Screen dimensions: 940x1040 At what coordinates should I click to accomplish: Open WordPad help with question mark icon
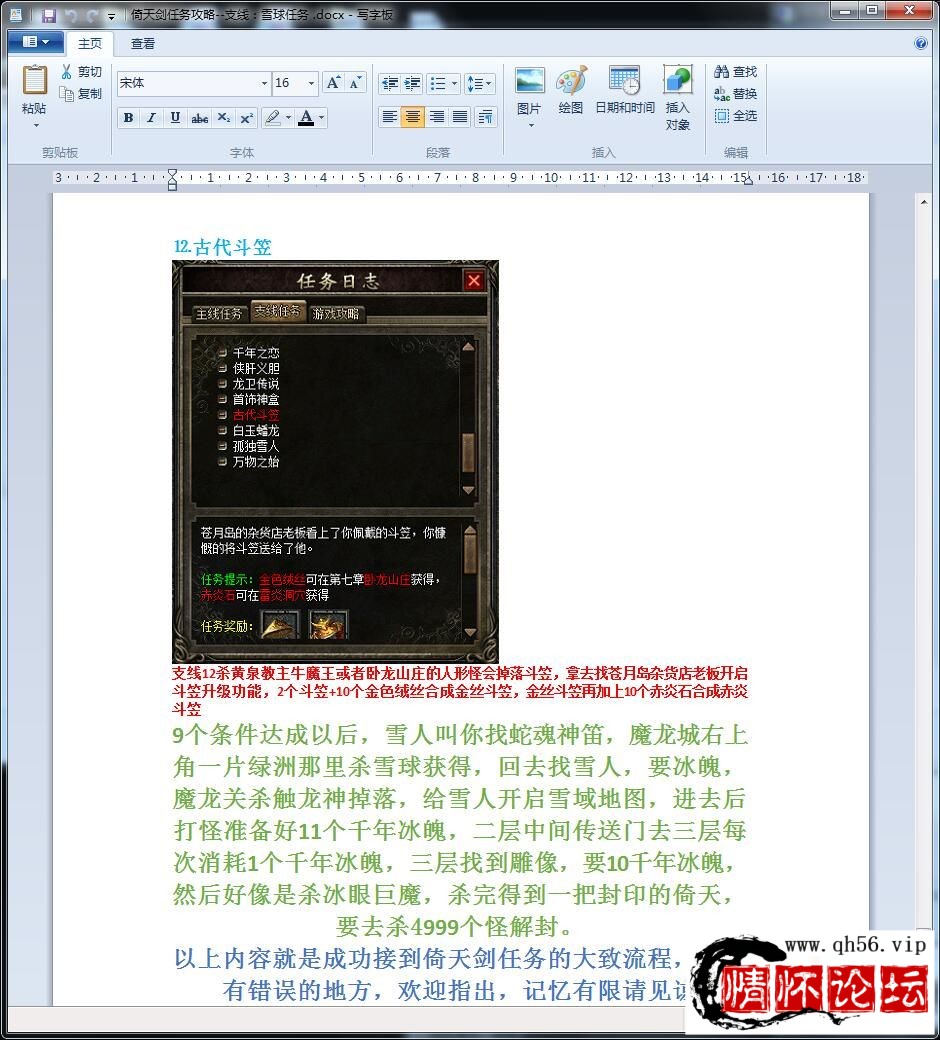921,43
